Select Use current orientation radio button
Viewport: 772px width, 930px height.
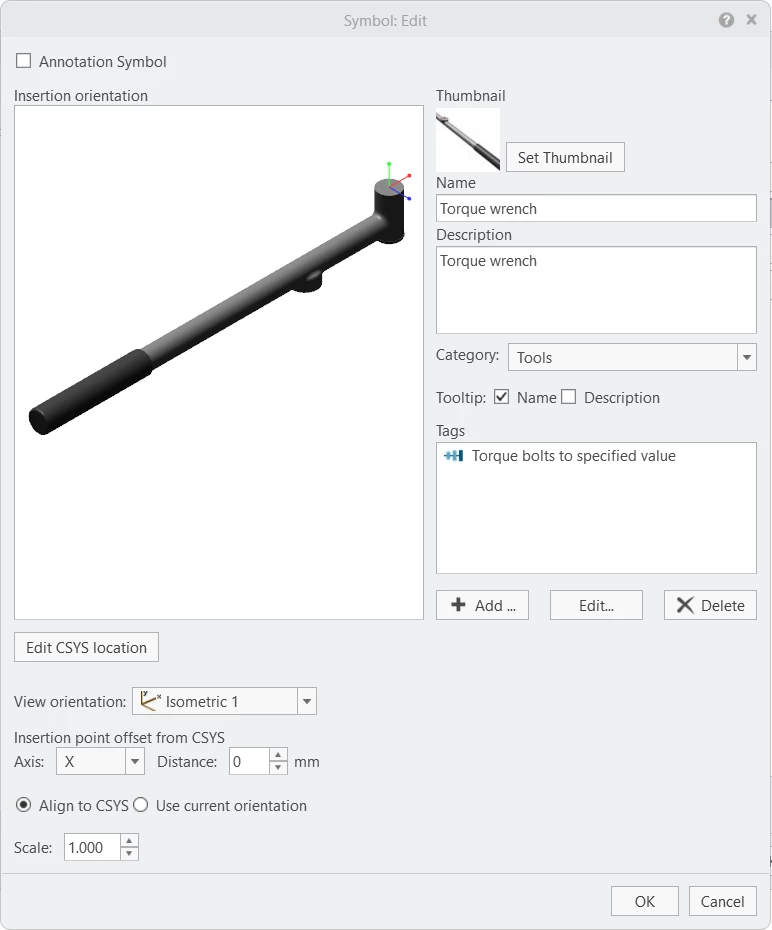[x=141, y=805]
